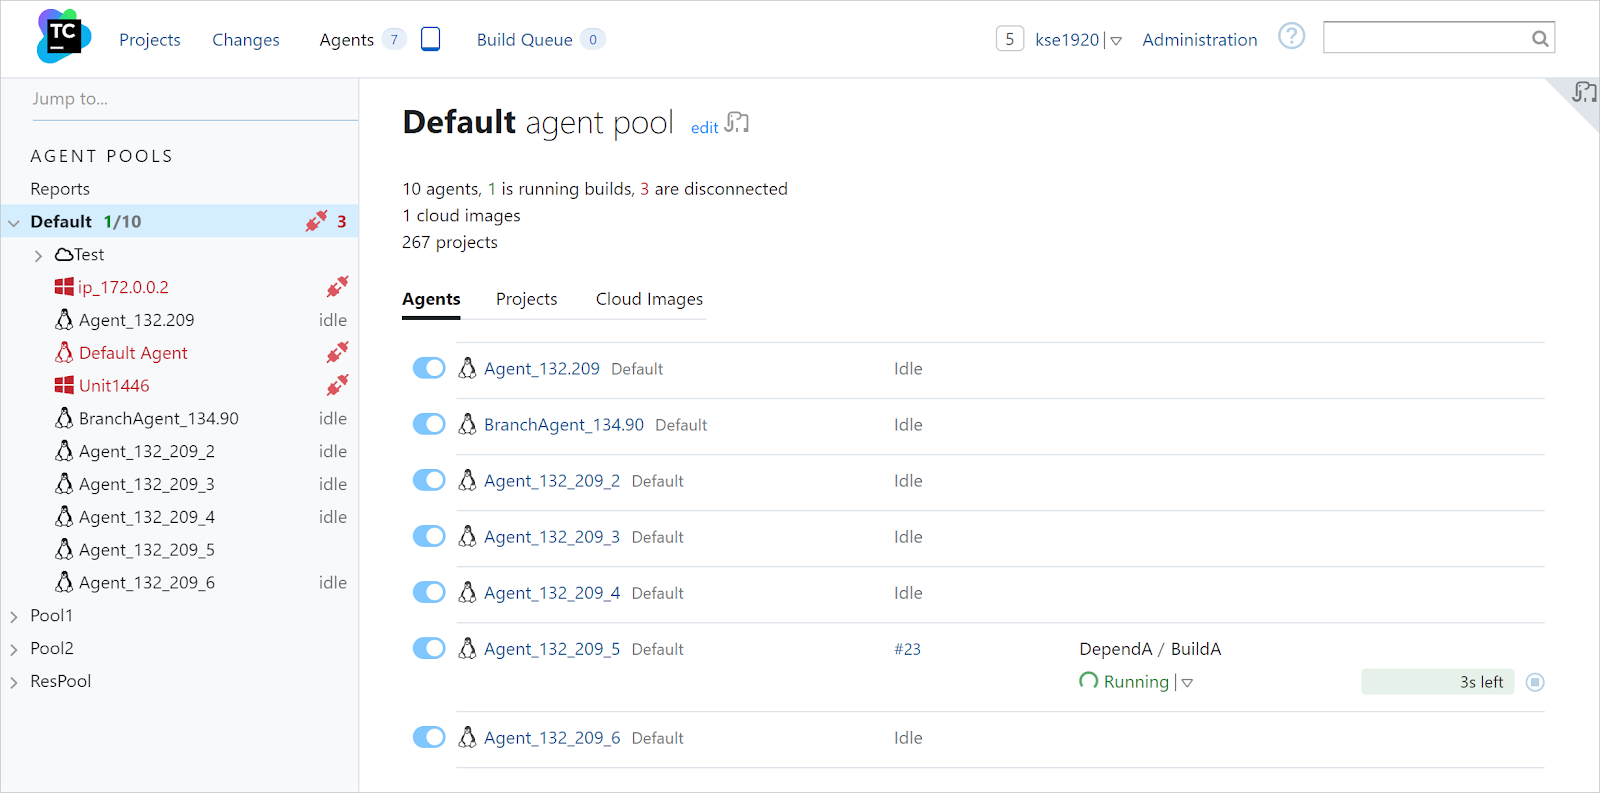This screenshot has width=1600, height=793.
Task: Open build #23 link
Action: point(907,649)
